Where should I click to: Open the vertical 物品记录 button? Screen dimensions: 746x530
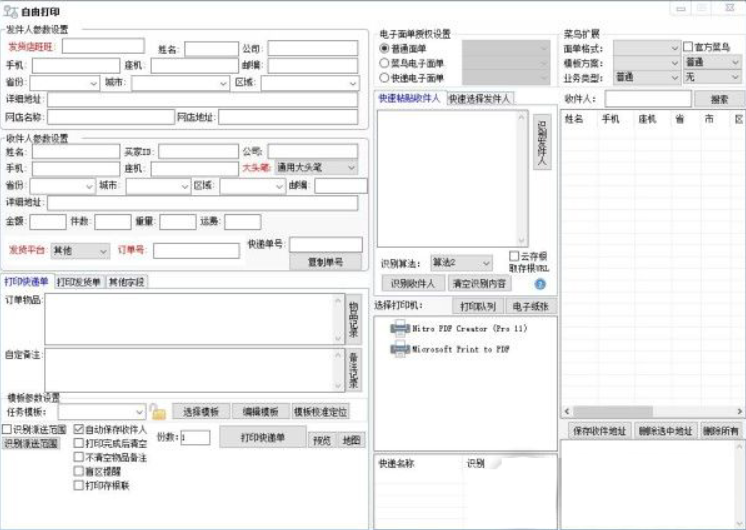pos(353,319)
